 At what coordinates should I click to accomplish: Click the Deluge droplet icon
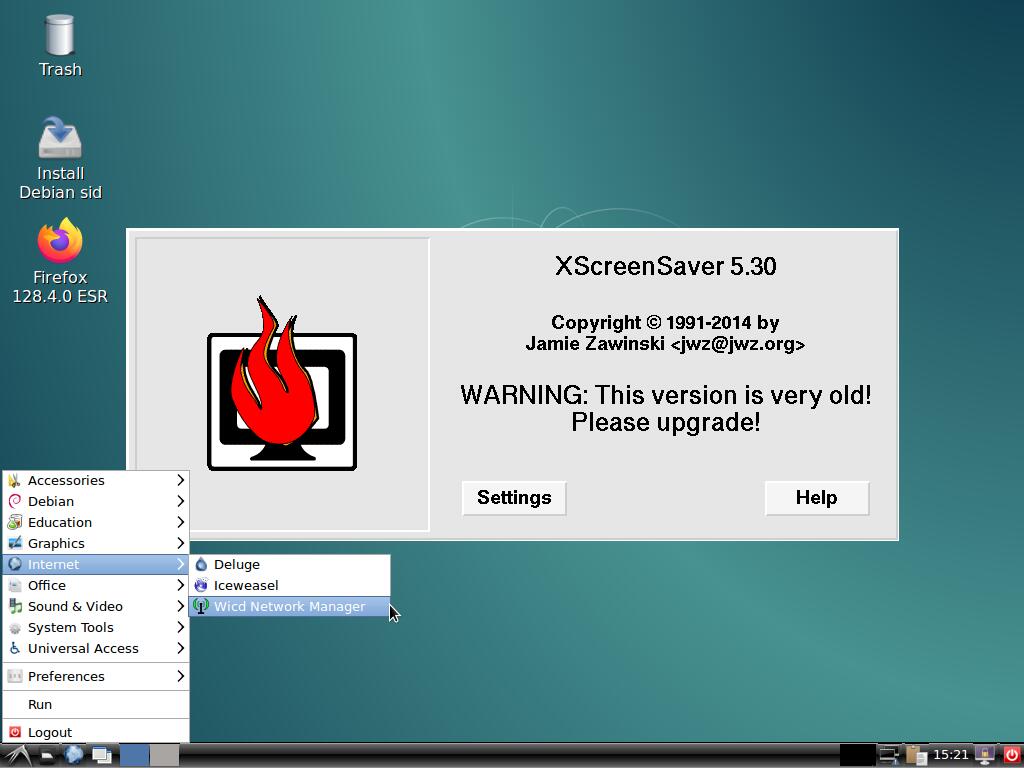[x=201, y=564]
